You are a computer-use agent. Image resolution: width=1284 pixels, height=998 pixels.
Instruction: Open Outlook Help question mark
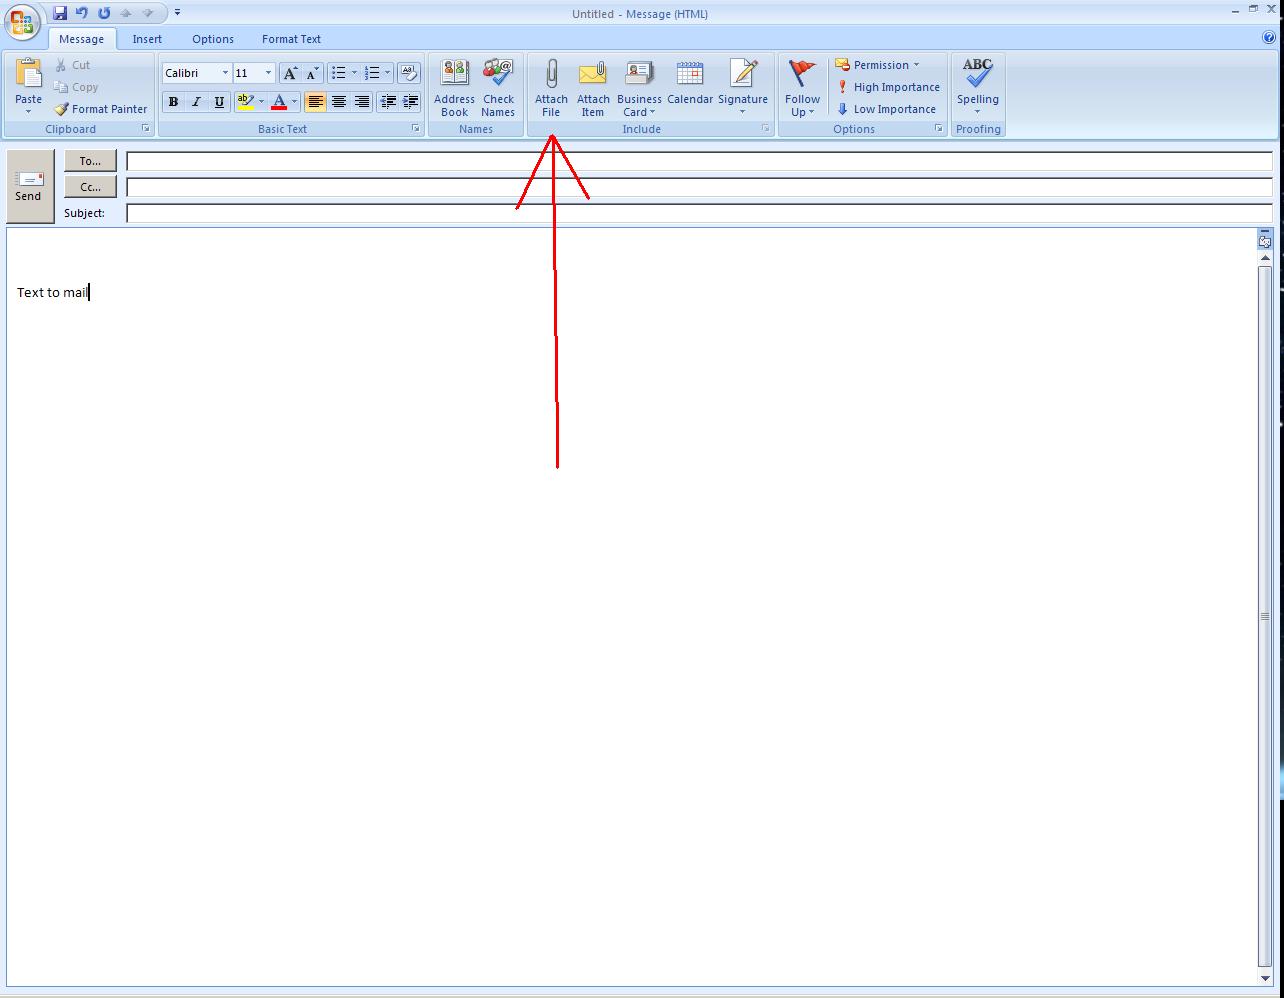pos(1269,38)
